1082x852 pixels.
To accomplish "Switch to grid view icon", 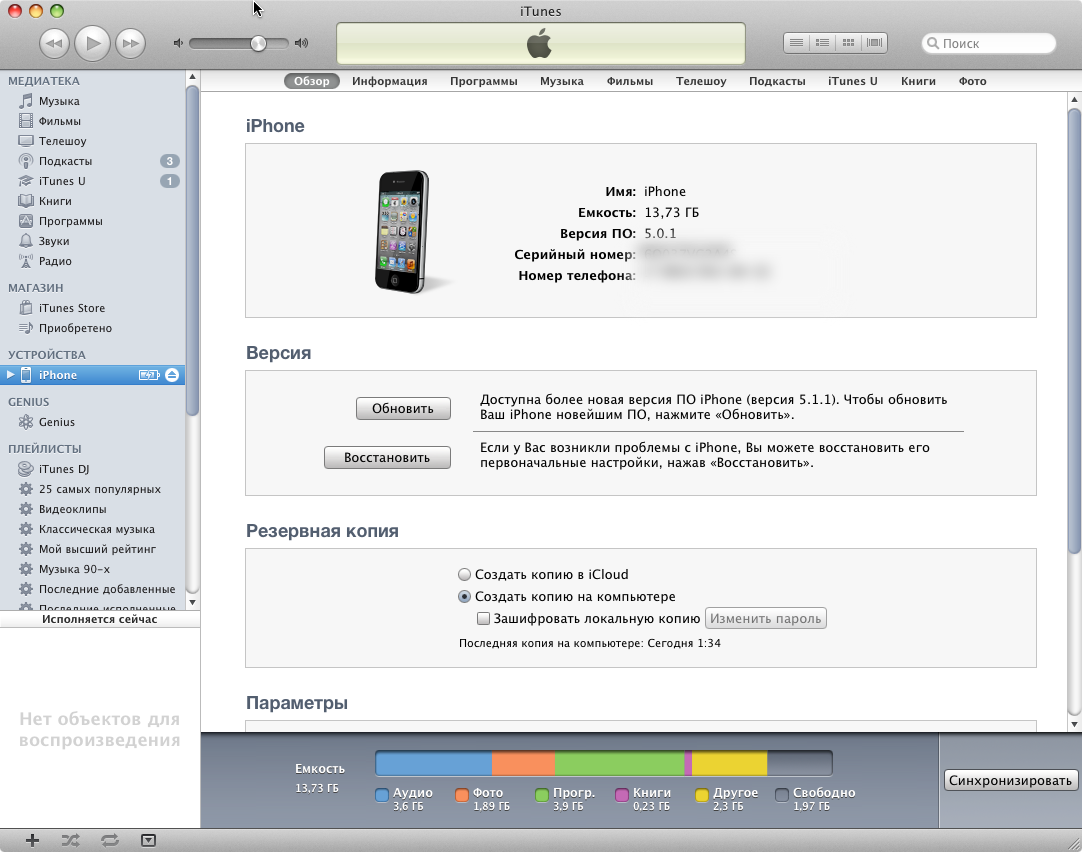I will point(848,43).
